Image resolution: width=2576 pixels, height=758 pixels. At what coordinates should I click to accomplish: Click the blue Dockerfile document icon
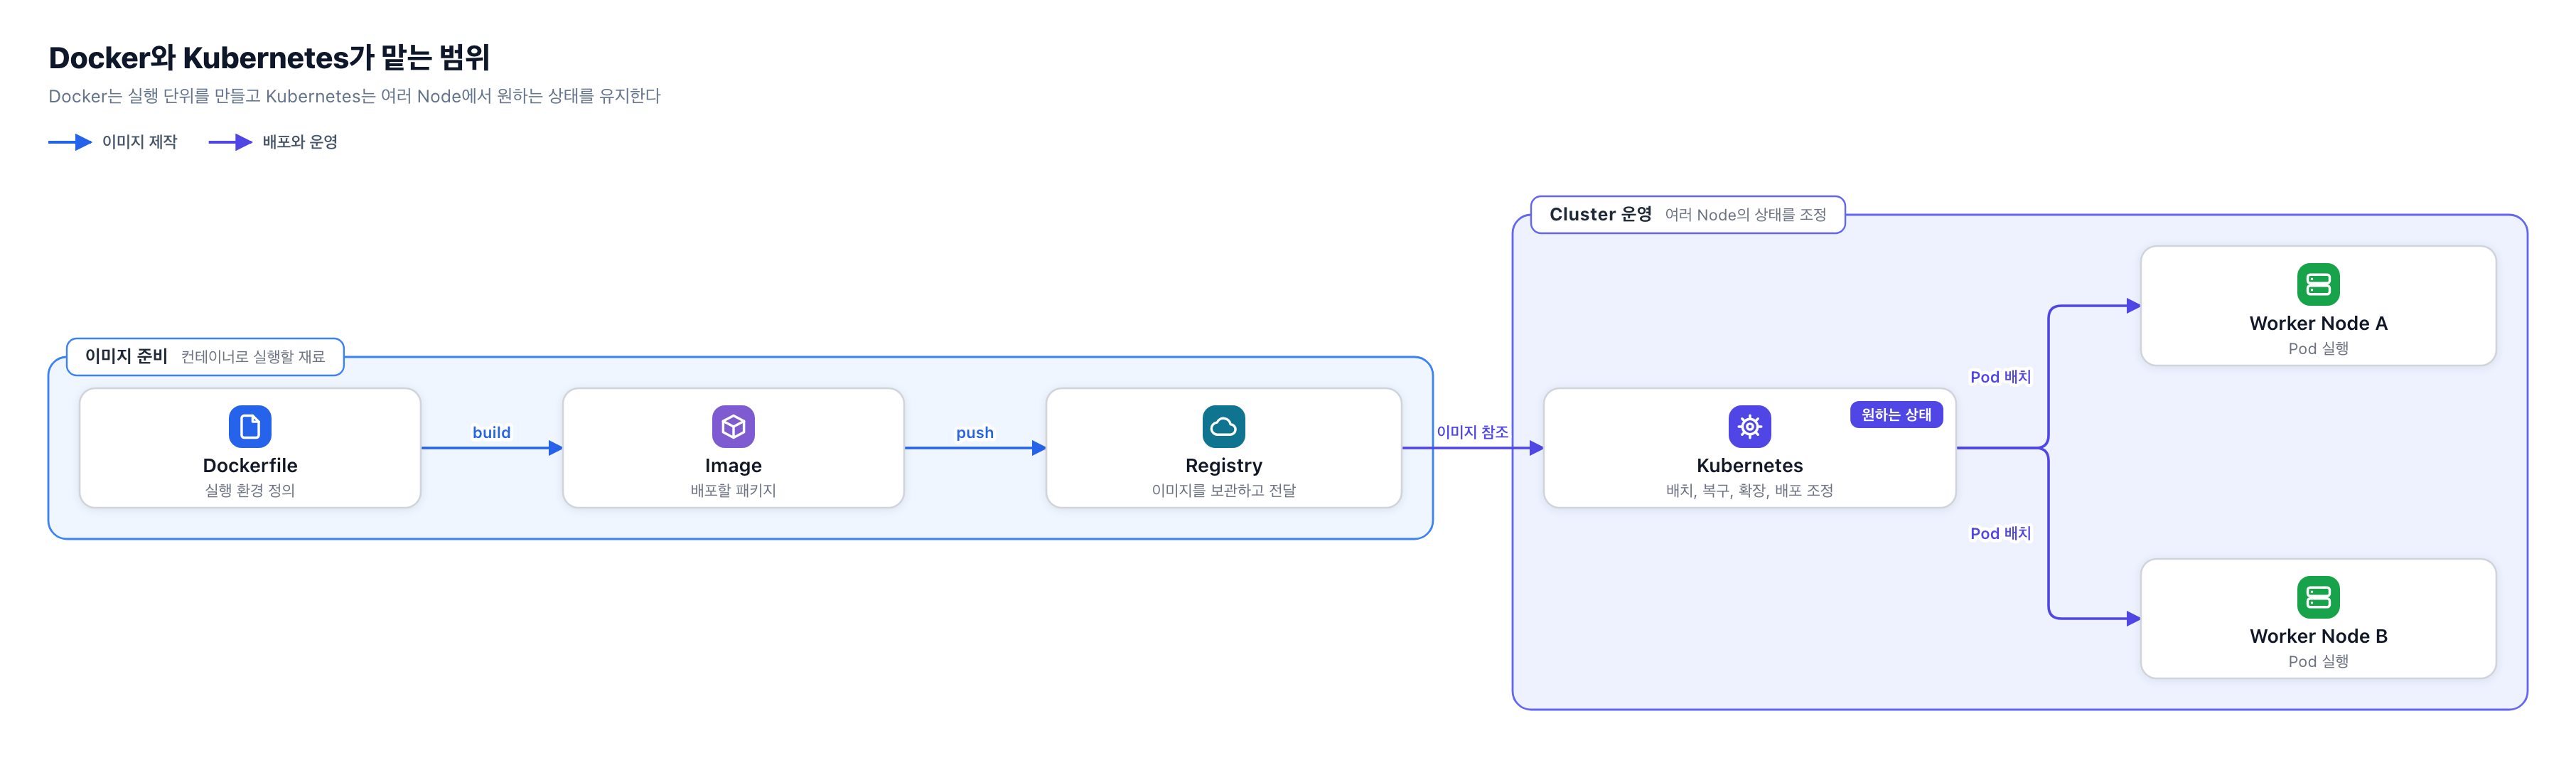[x=250, y=426]
